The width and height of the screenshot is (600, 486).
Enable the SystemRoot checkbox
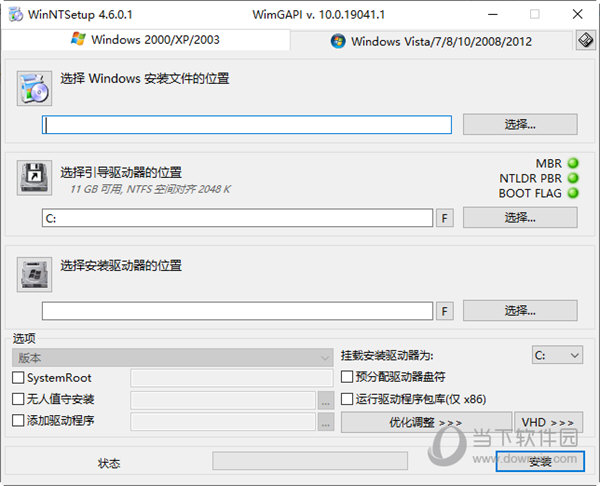(x=18, y=378)
